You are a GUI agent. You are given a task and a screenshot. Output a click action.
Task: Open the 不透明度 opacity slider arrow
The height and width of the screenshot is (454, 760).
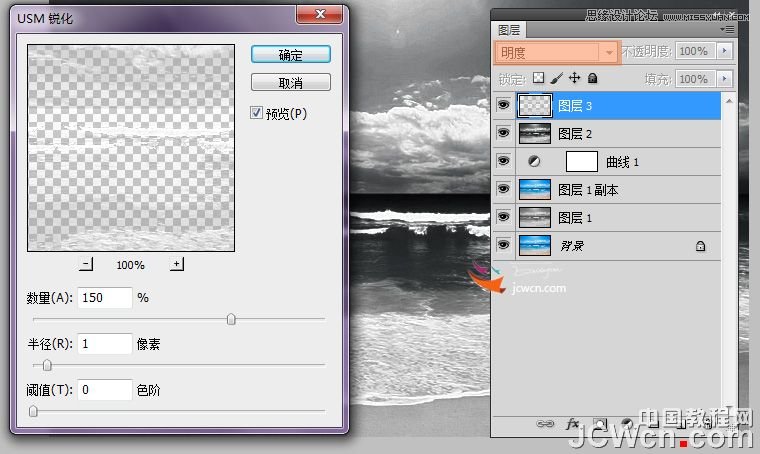point(725,51)
